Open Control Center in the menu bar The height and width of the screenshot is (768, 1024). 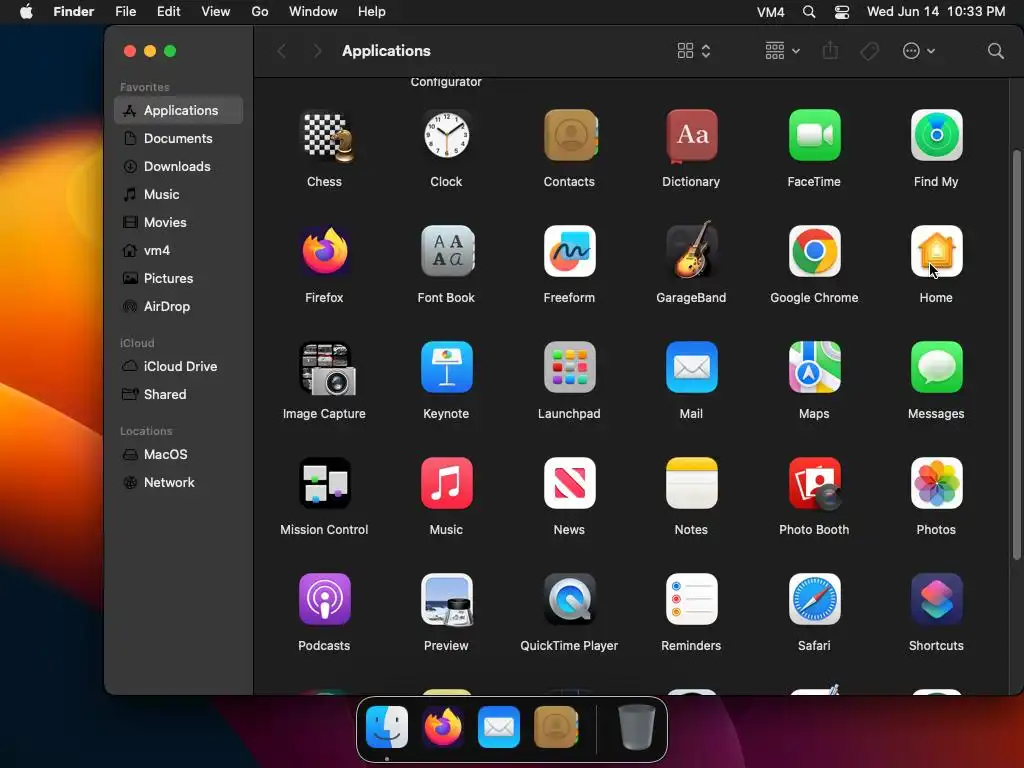[842, 12]
